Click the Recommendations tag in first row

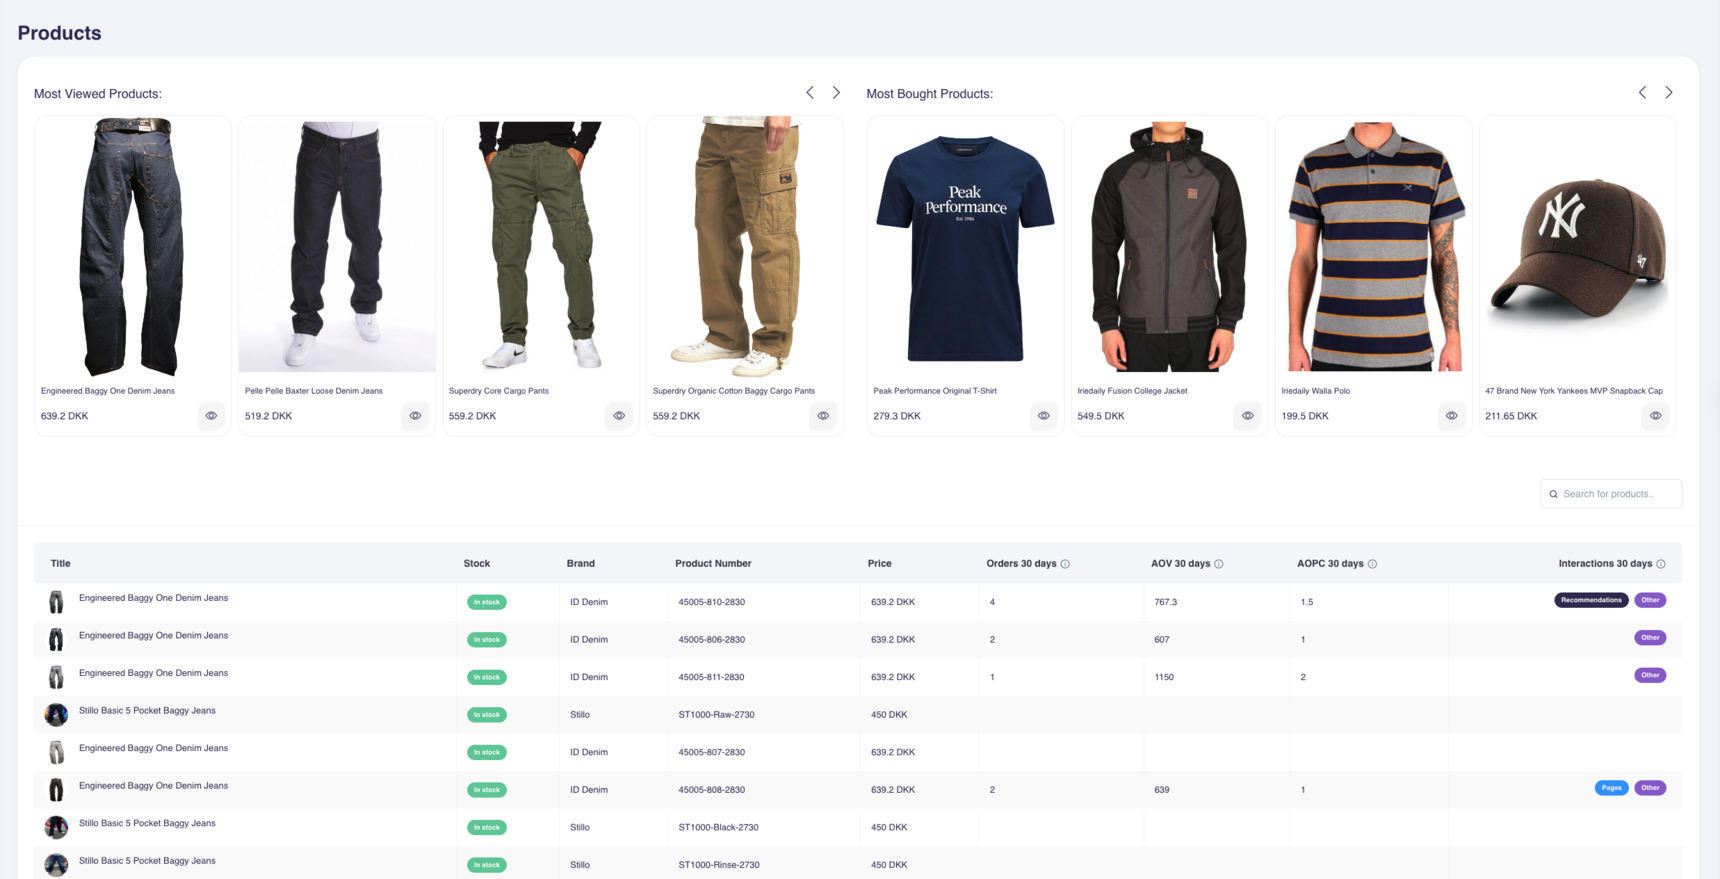tap(1590, 600)
